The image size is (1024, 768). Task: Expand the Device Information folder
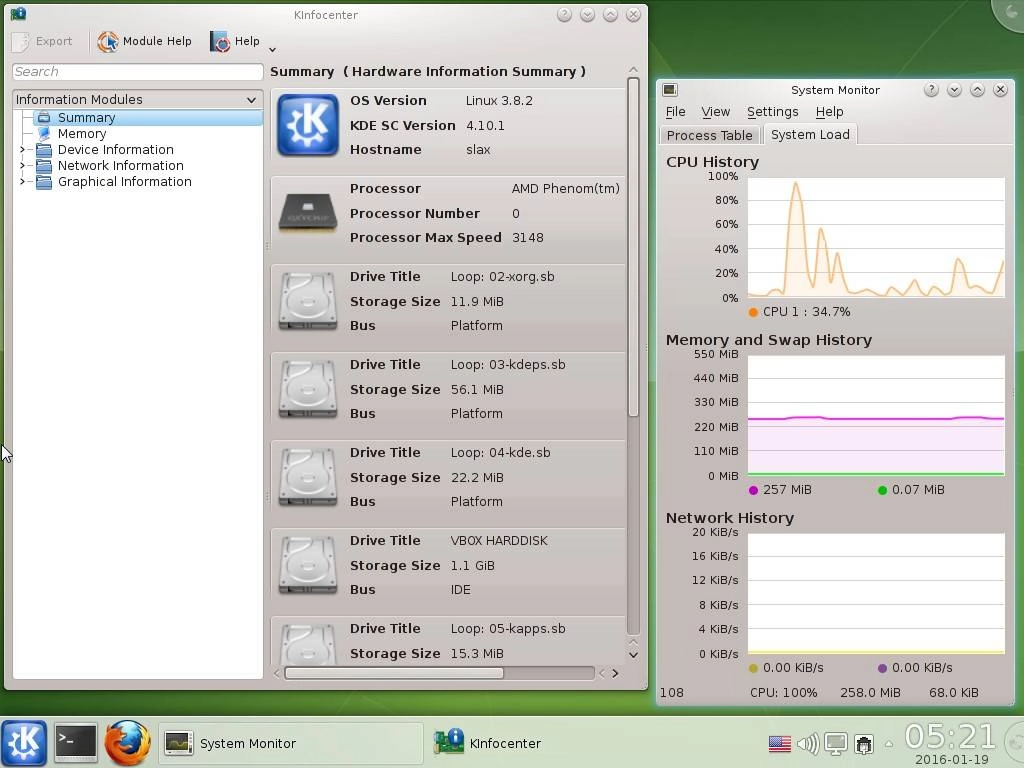point(22,150)
